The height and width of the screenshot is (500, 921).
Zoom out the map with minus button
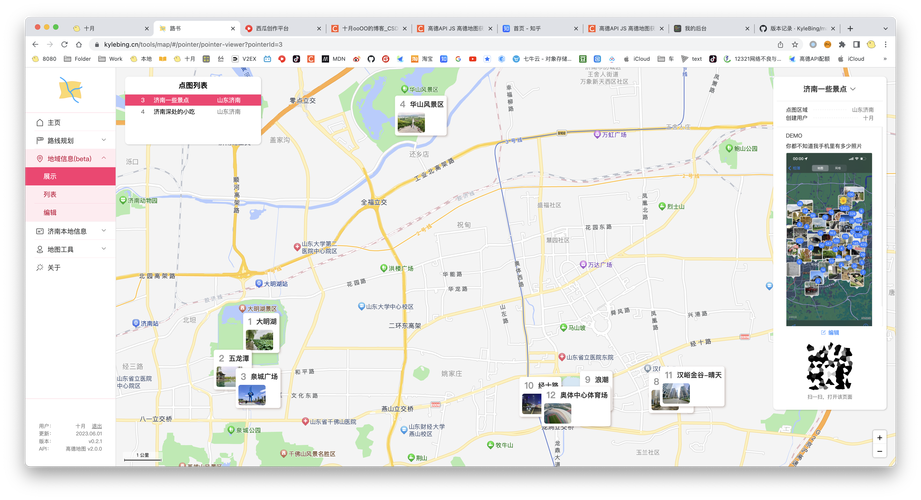click(x=879, y=451)
